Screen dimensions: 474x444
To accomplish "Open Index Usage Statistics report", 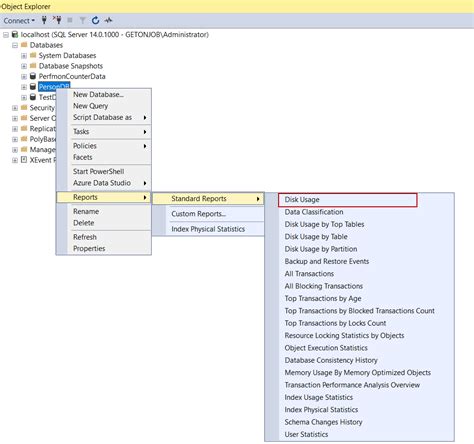I will click(x=319, y=397).
